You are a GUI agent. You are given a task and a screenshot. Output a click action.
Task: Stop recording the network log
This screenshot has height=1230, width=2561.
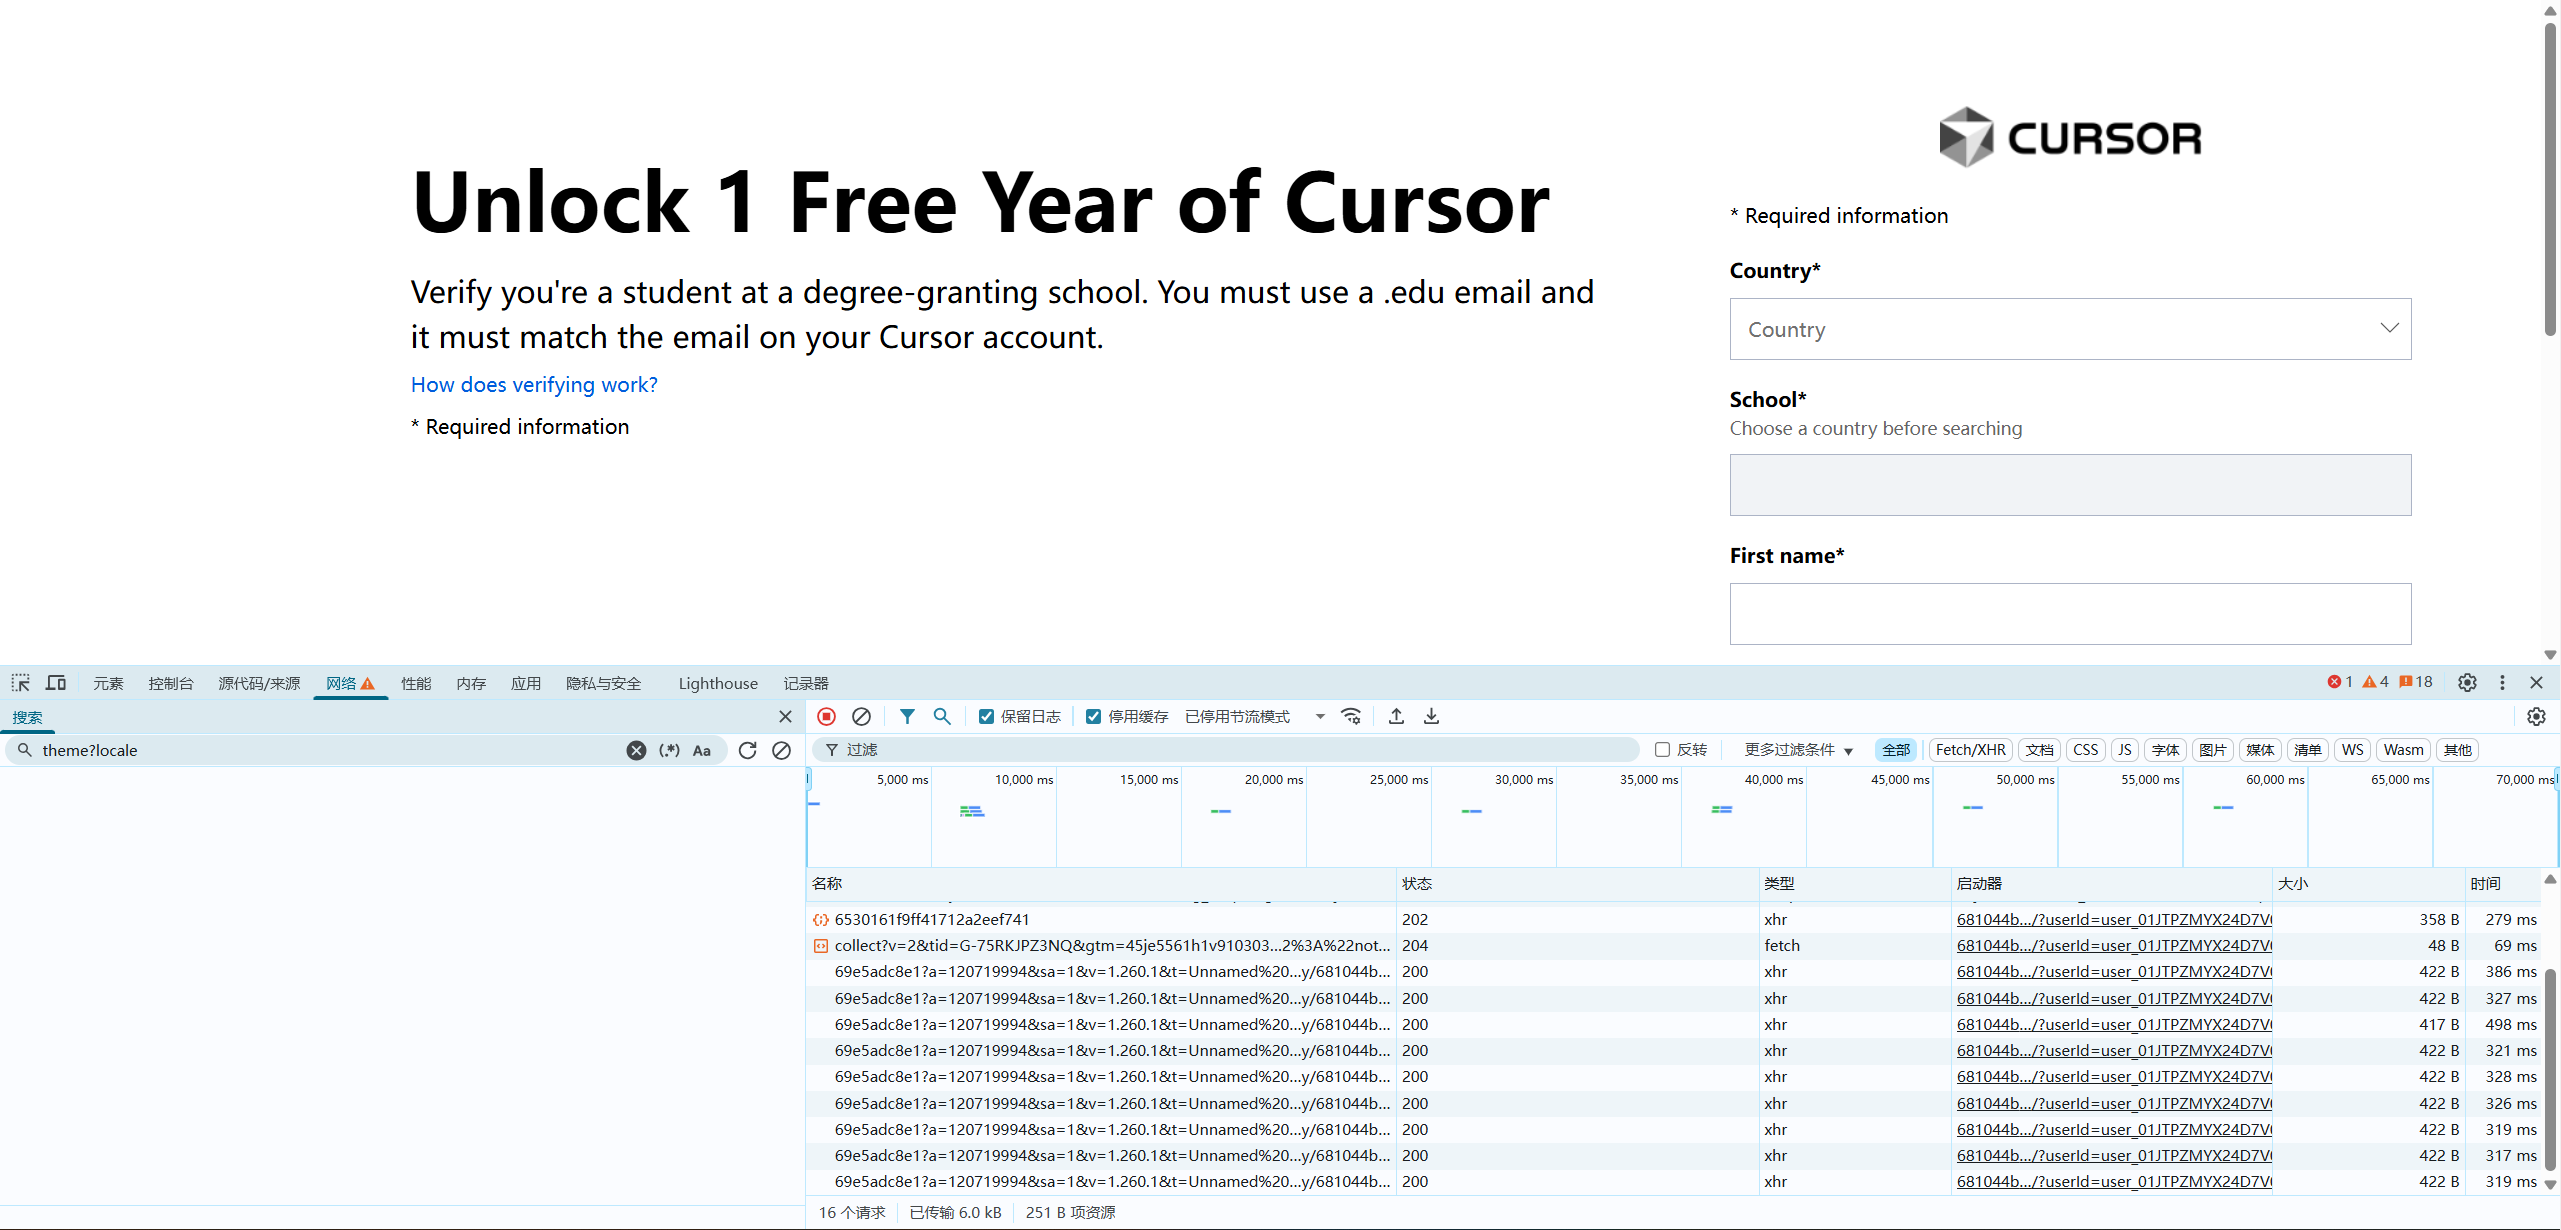coord(826,717)
